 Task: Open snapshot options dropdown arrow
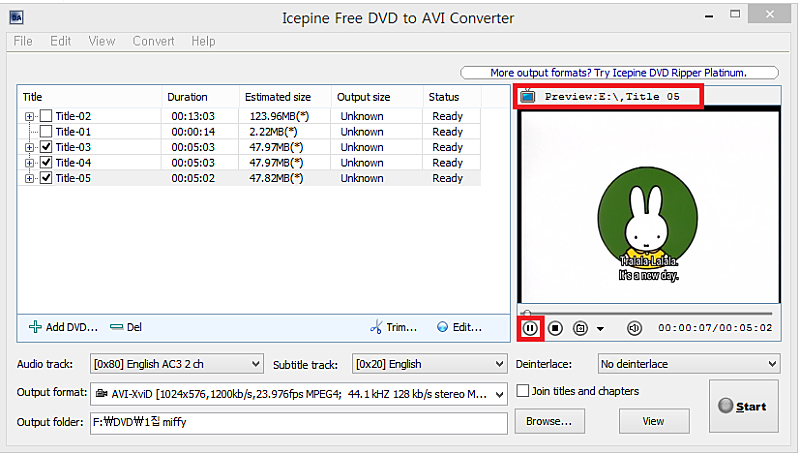601,329
